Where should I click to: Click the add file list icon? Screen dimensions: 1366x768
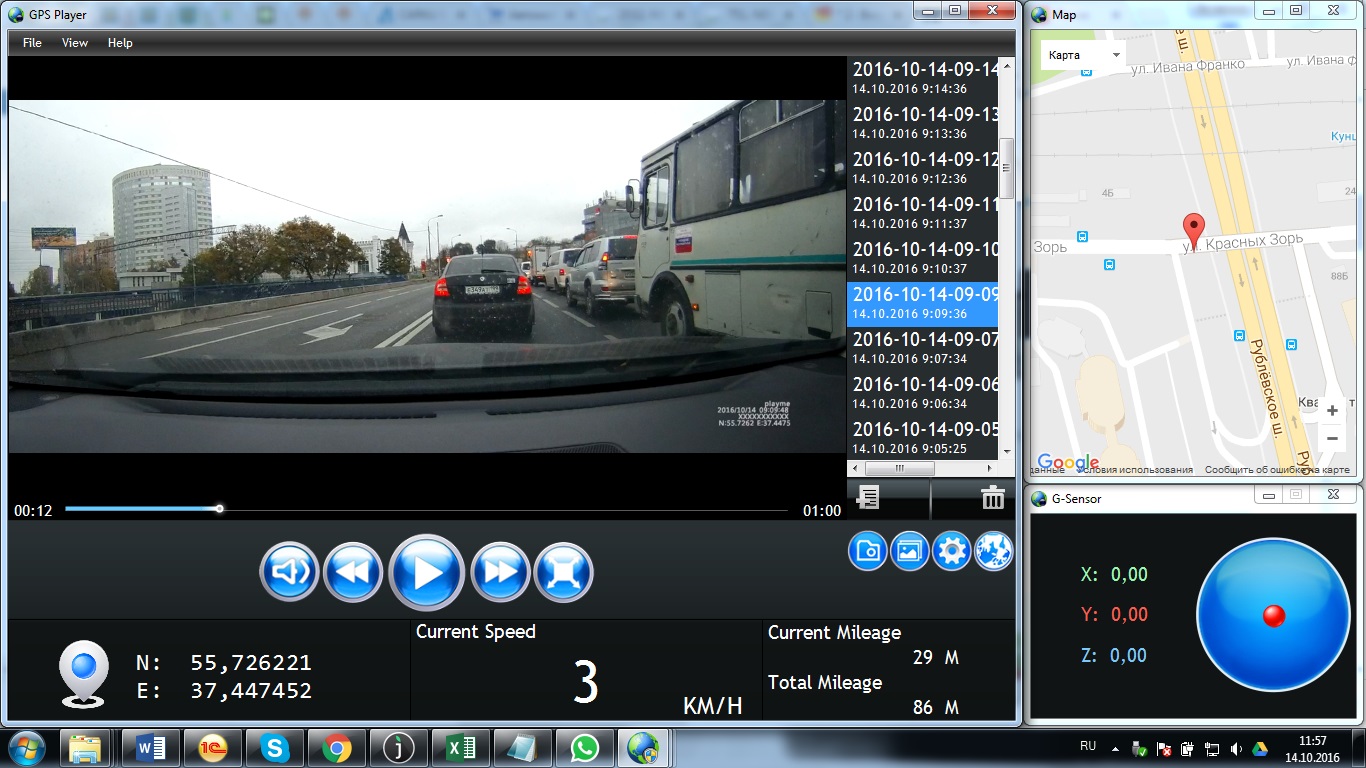click(869, 497)
